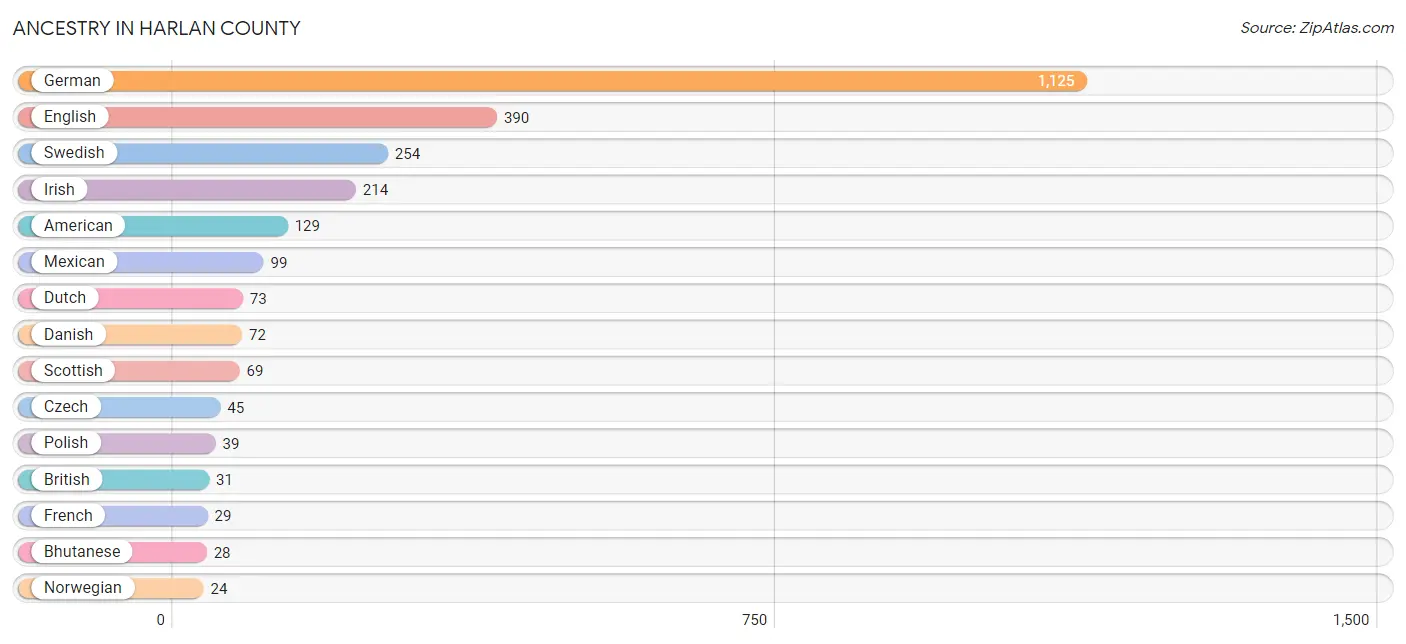Viewport: 1406px width, 644px height.
Task: Click the 0 axis label
Action: click(x=160, y=620)
